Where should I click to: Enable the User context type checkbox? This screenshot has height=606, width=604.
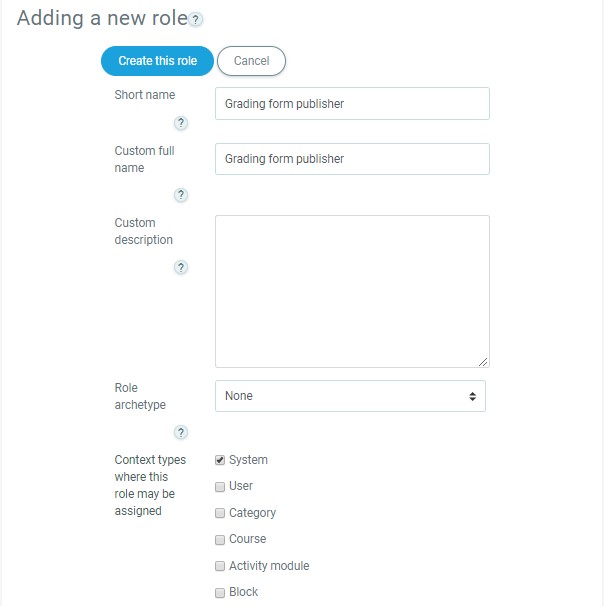click(220, 486)
